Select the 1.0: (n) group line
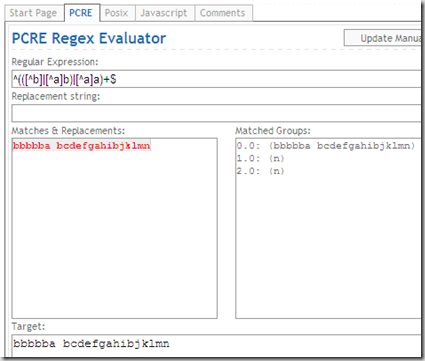The height and width of the screenshot is (361, 425). (260, 158)
